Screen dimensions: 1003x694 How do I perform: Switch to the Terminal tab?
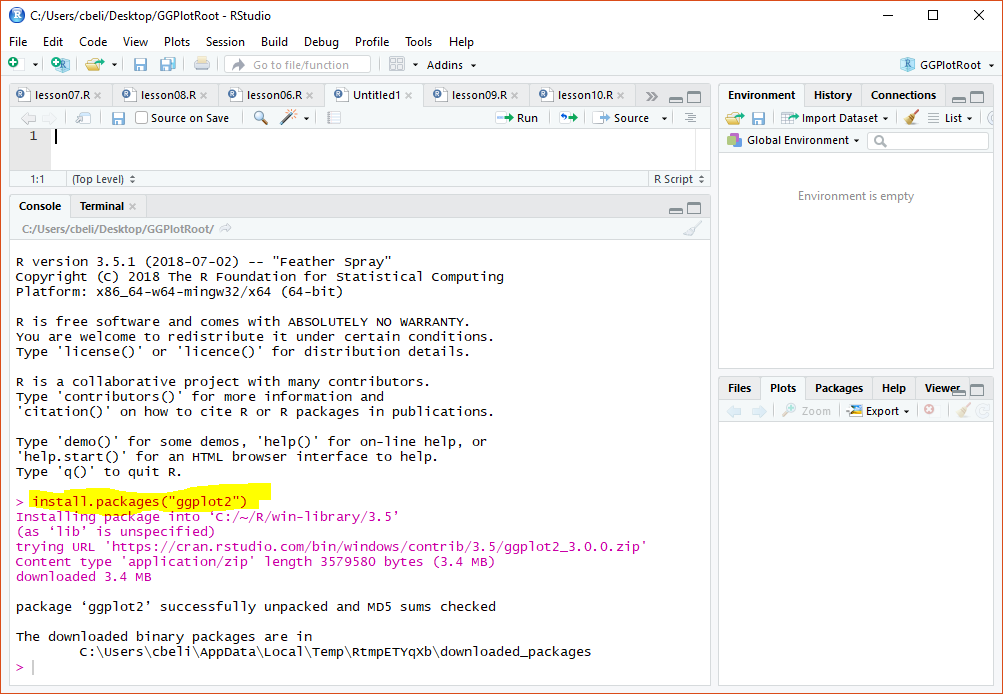click(x=102, y=206)
